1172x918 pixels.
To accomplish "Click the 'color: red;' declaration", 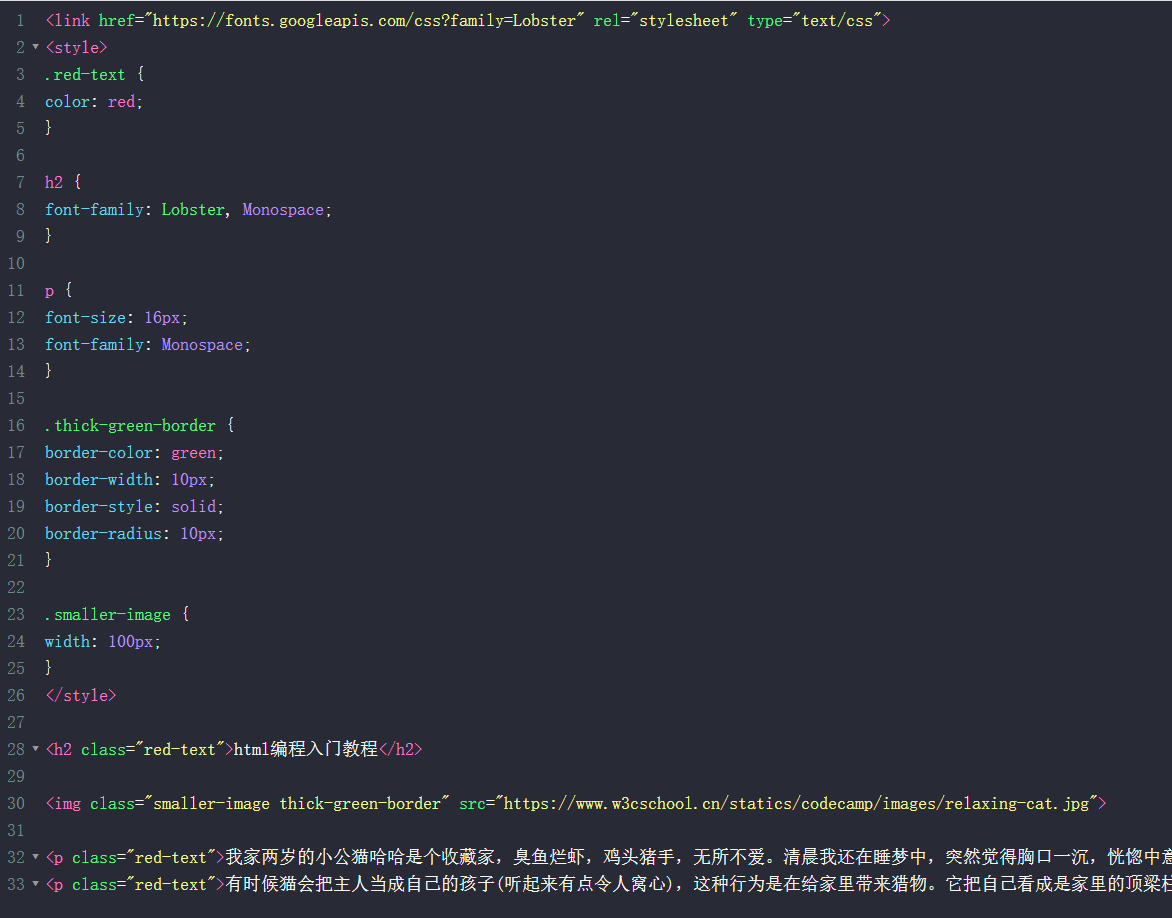I will click(x=93, y=102).
